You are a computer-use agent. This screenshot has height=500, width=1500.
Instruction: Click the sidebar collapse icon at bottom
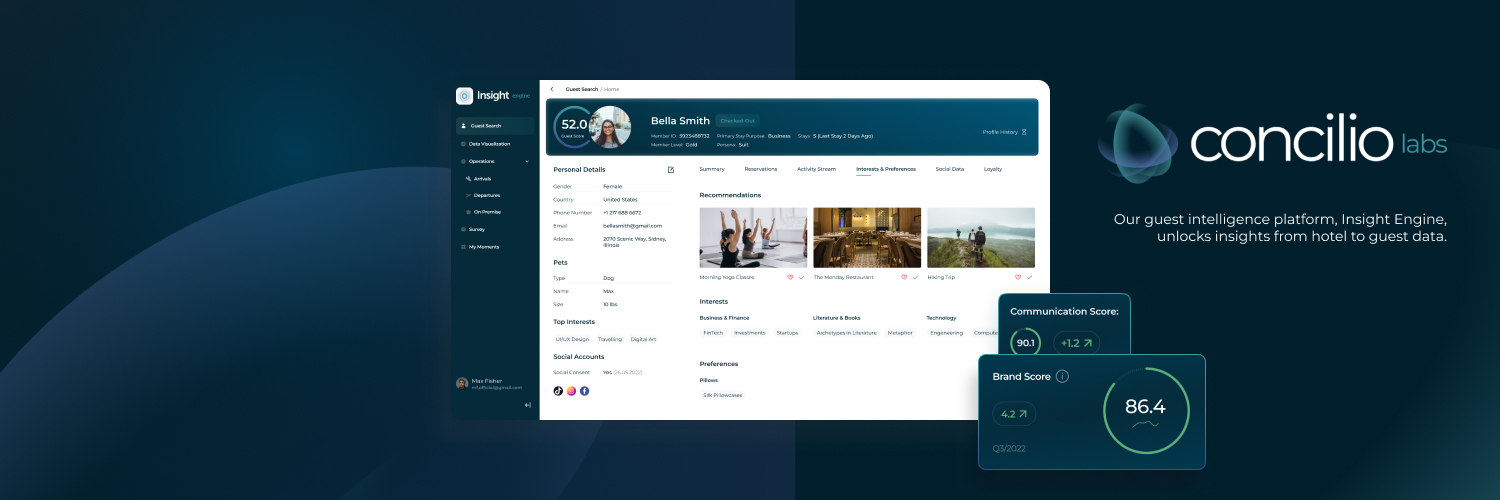coord(528,405)
